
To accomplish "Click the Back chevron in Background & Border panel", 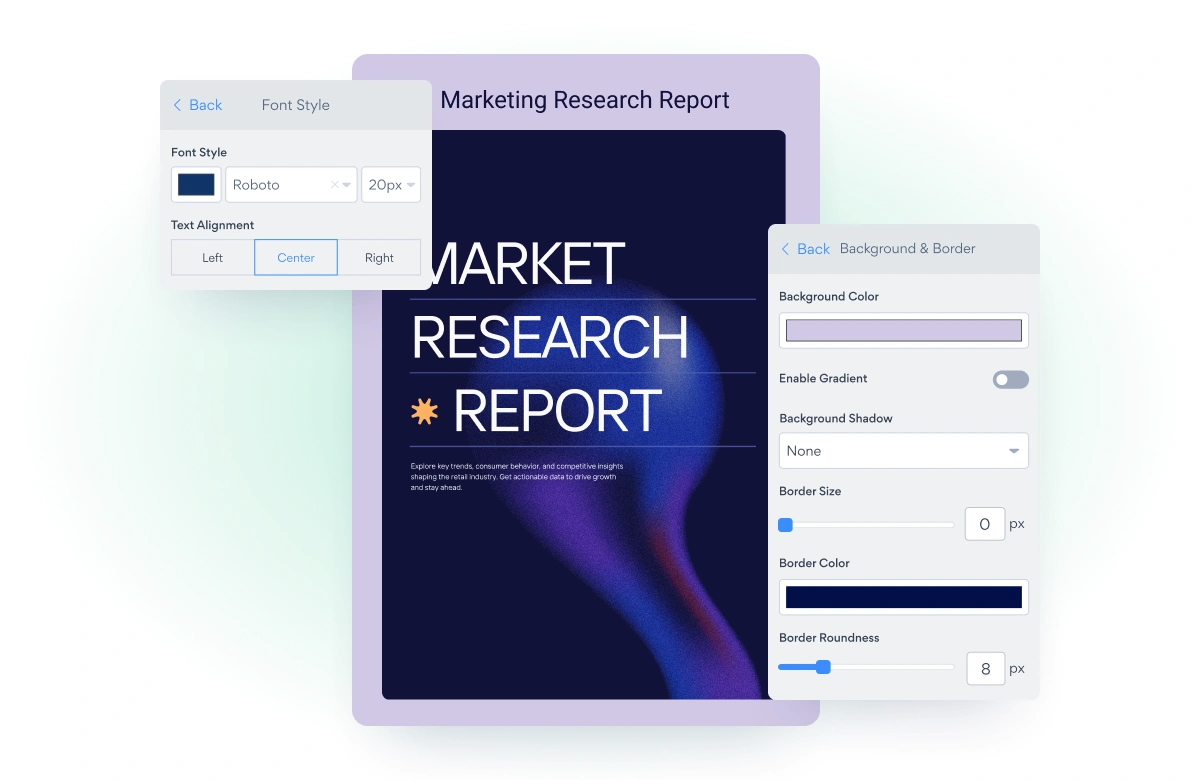I will pyautogui.click(x=785, y=249).
